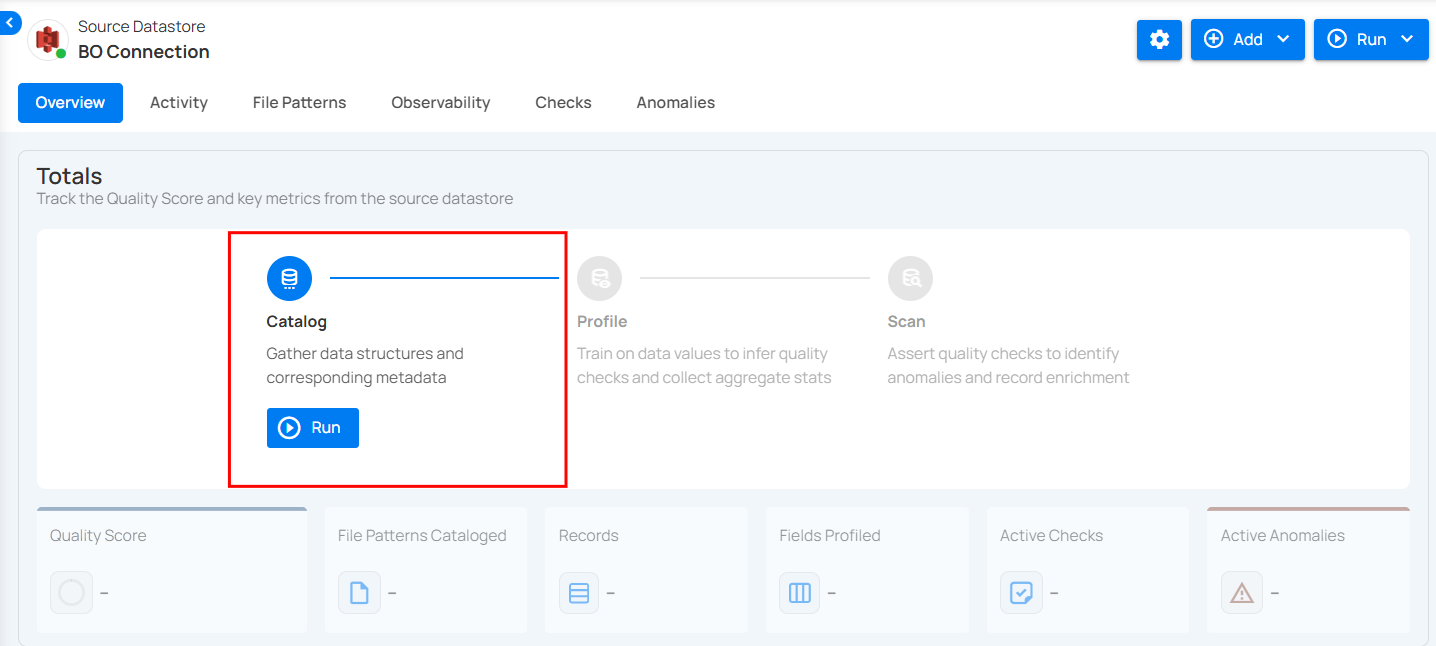Click the File Patterns Cataloged document icon
Screen dimensions: 1436x646
coord(359,593)
